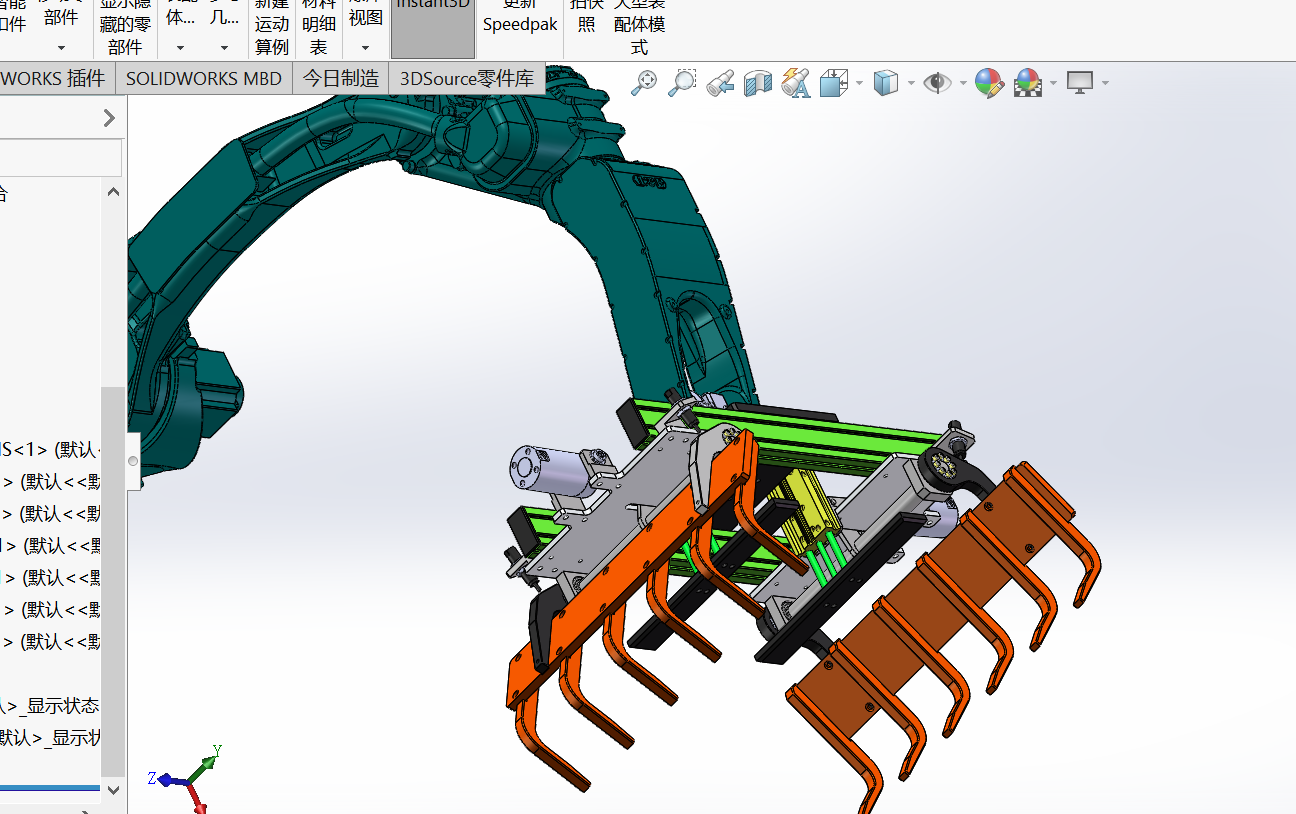Select the Zoom to Area magnifier
The width and height of the screenshot is (1296, 814).
[682, 82]
